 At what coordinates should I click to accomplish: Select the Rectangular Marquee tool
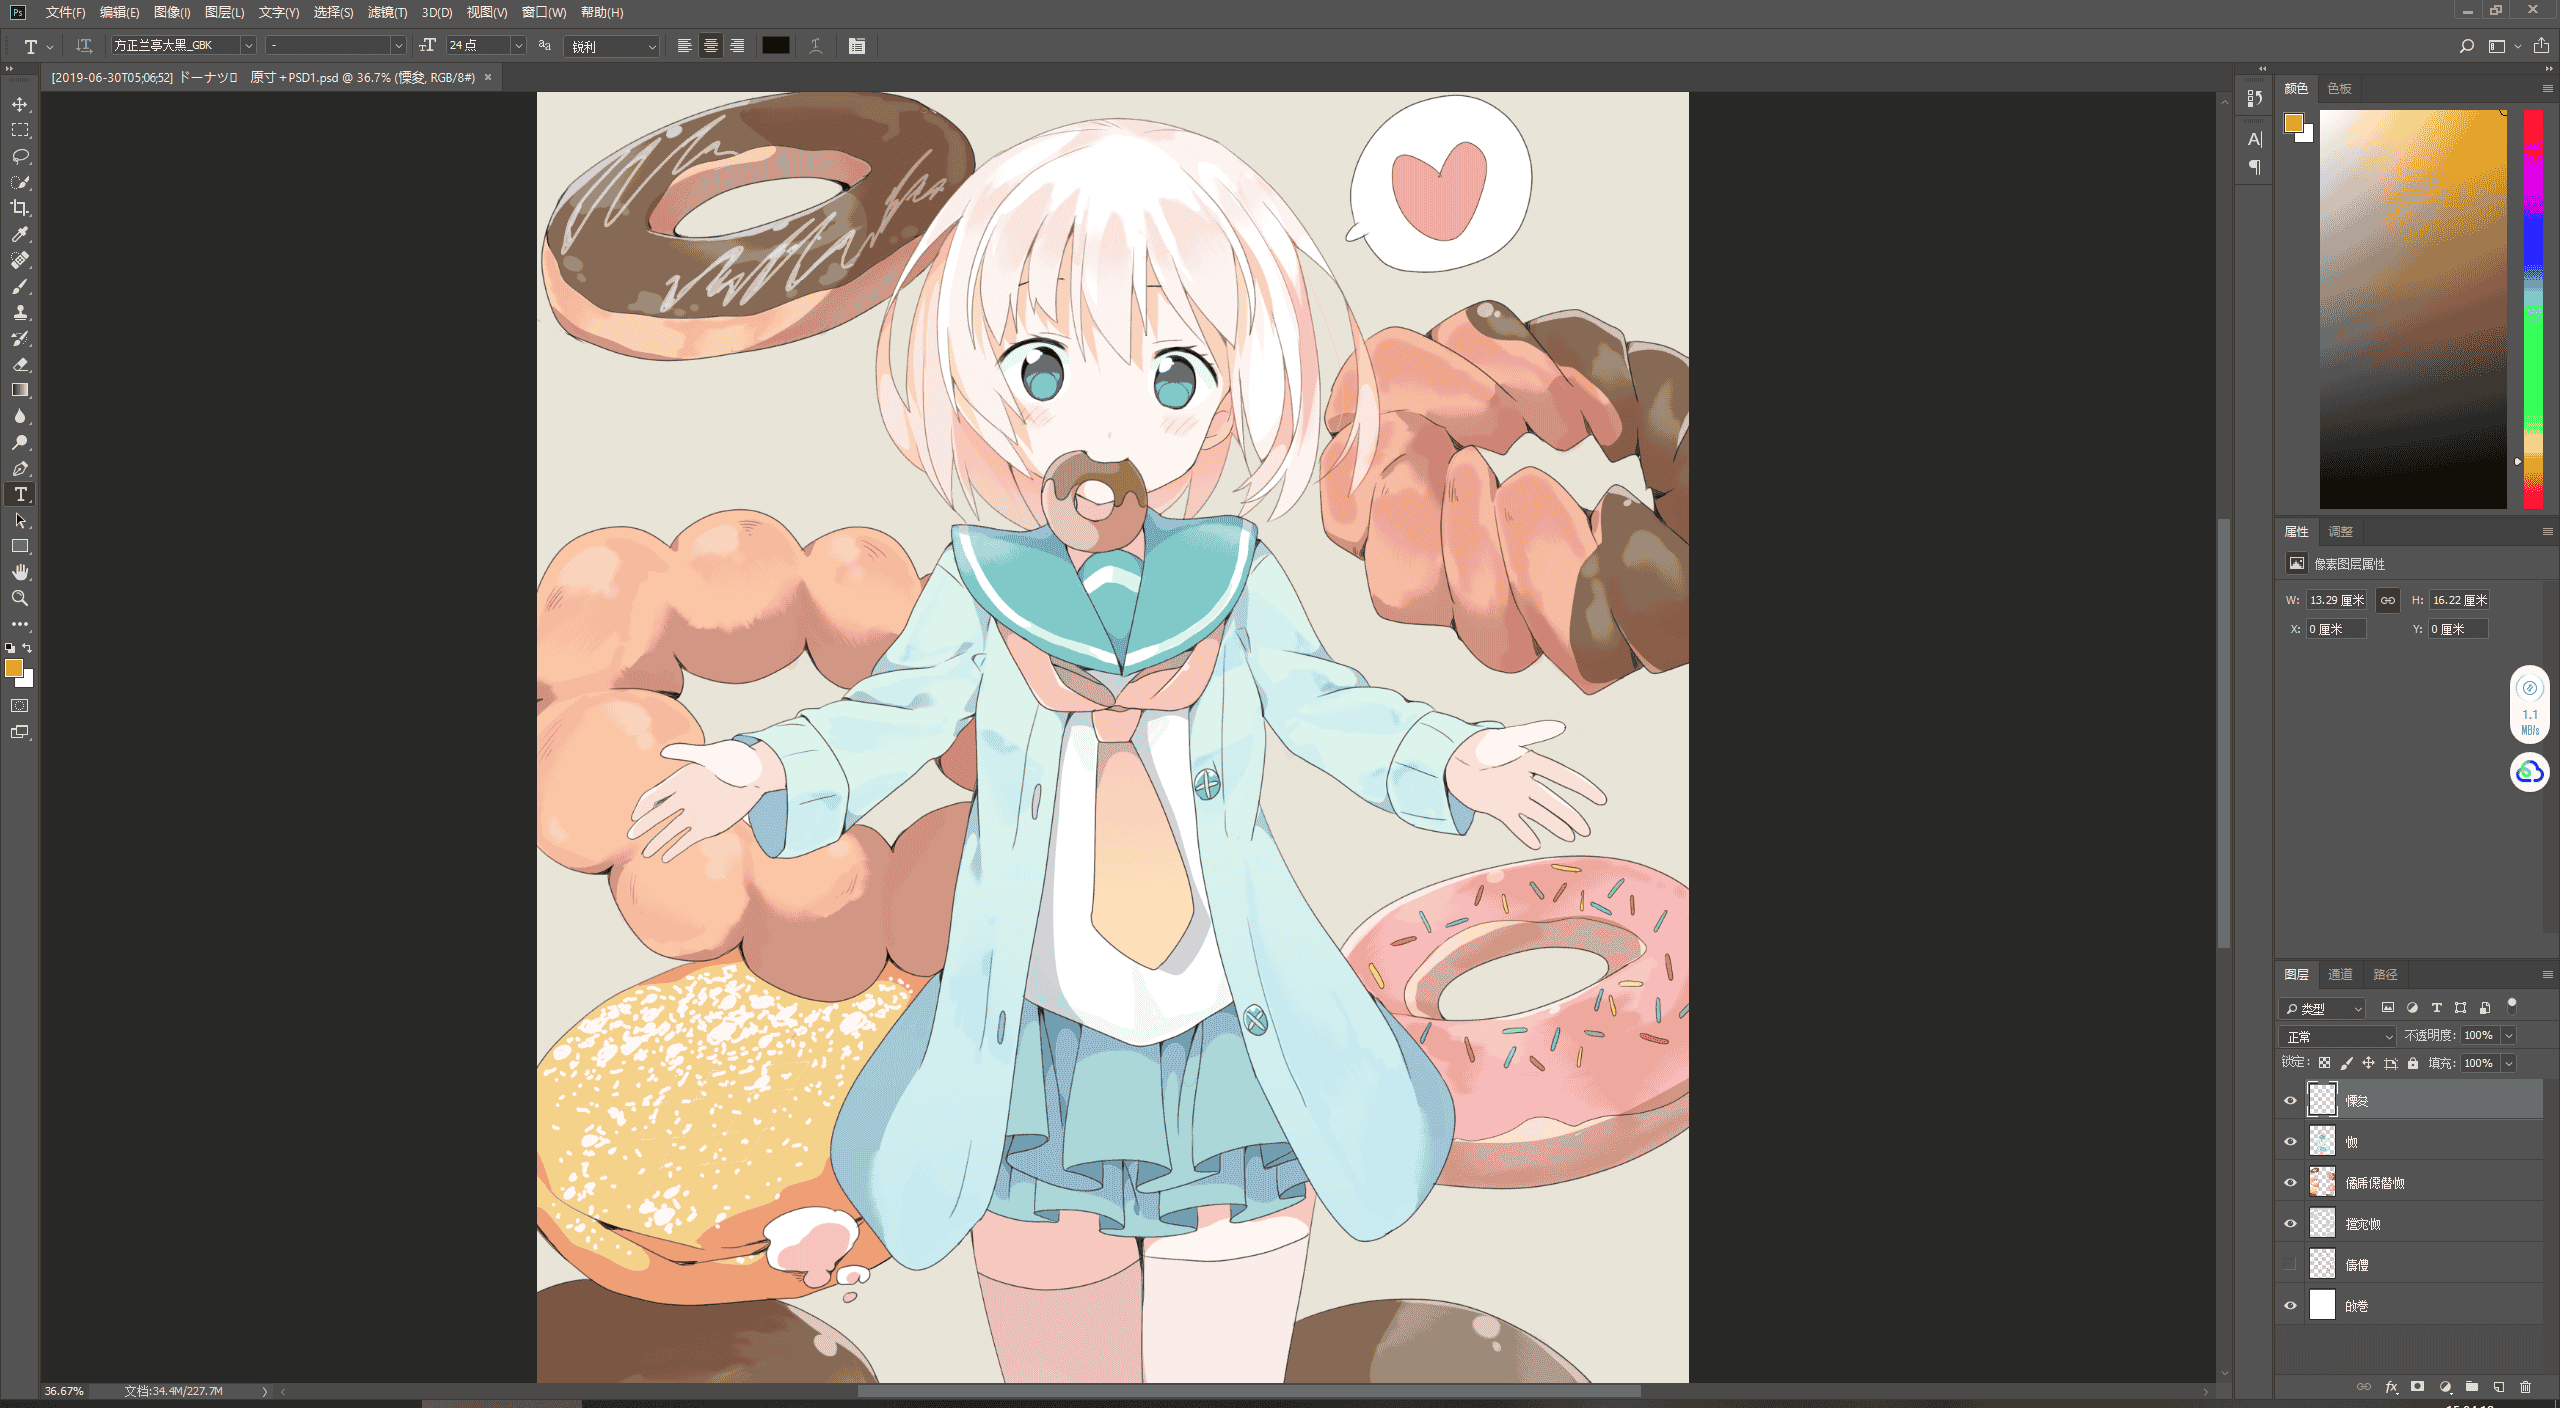[20, 130]
